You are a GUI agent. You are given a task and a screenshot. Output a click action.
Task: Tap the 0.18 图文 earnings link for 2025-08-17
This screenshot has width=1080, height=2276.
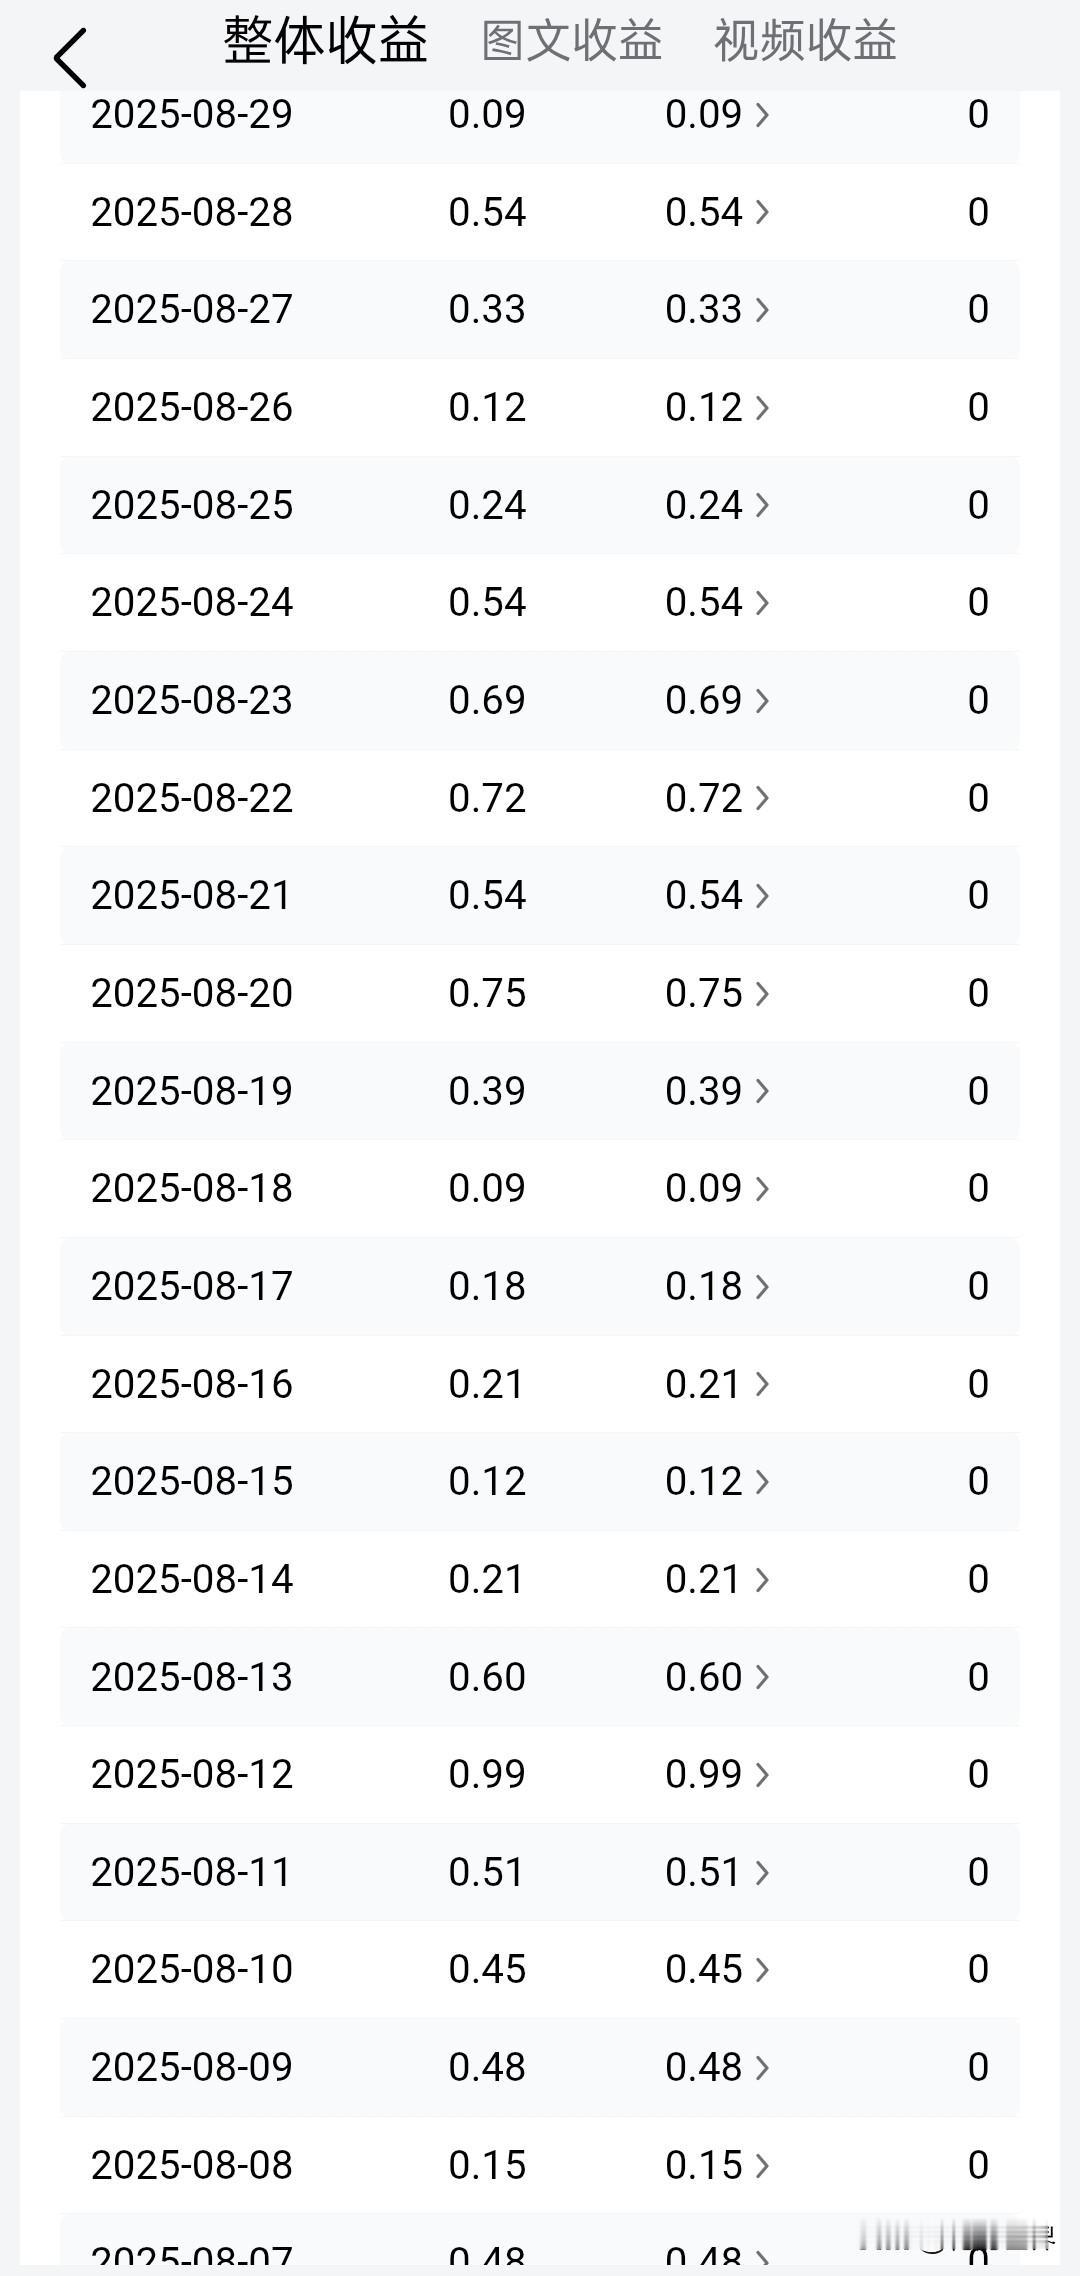click(704, 1286)
